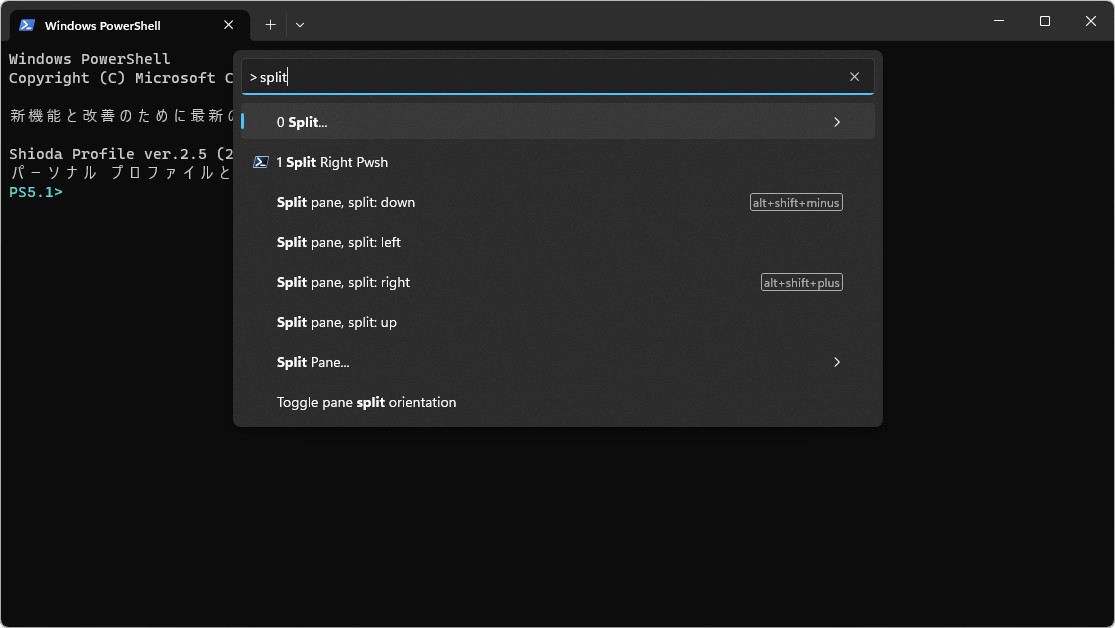Screen dimensions: 1115x628
Task: Click the icon beside '1 Split Right Pwsh'
Action: pyautogui.click(x=261, y=162)
